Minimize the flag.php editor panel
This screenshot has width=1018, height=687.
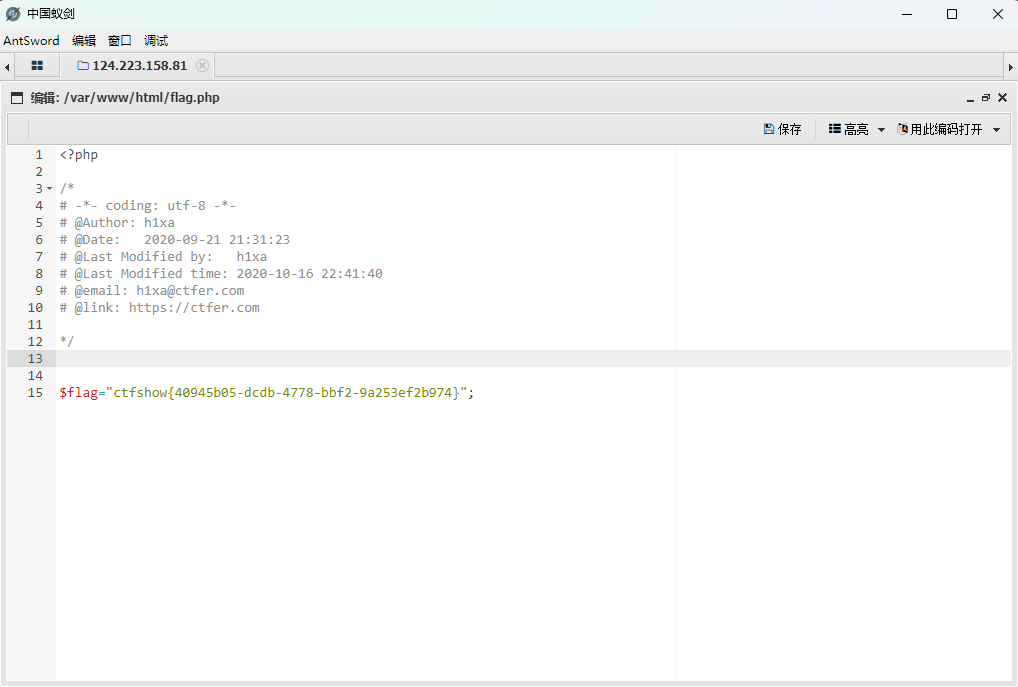point(969,98)
